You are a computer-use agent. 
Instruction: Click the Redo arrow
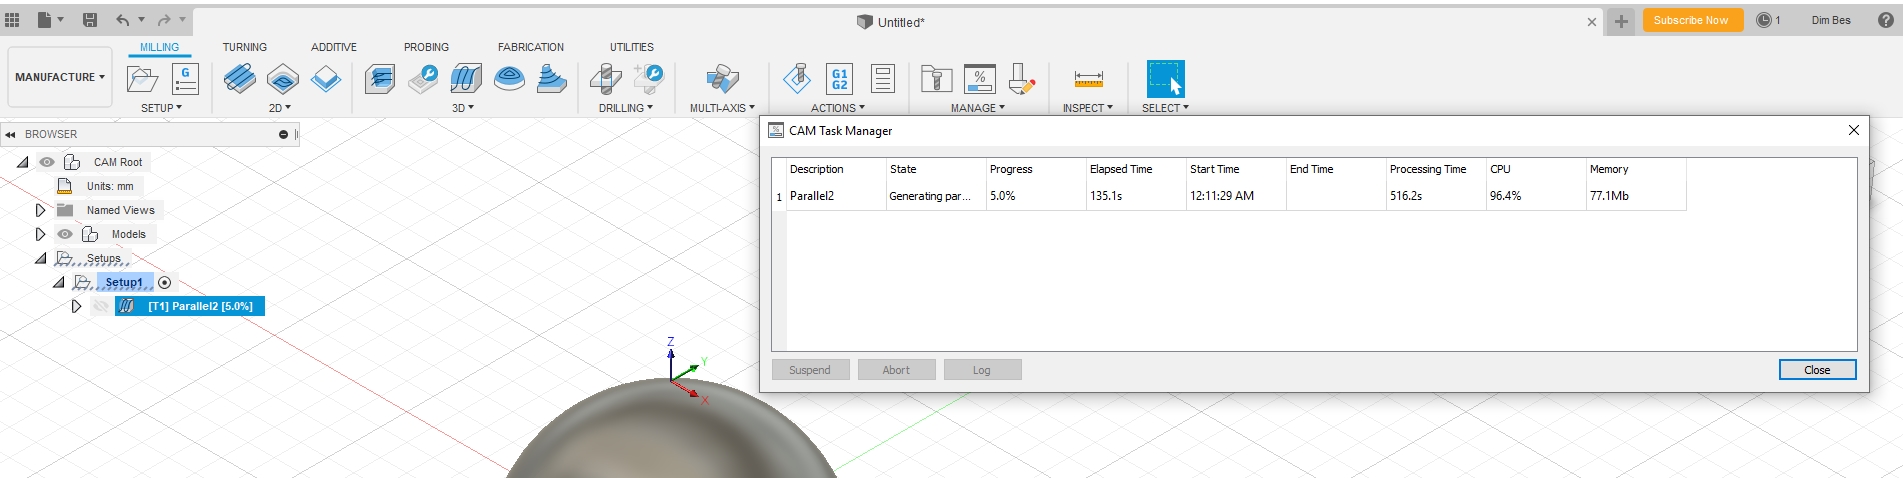tap(164, 20)
